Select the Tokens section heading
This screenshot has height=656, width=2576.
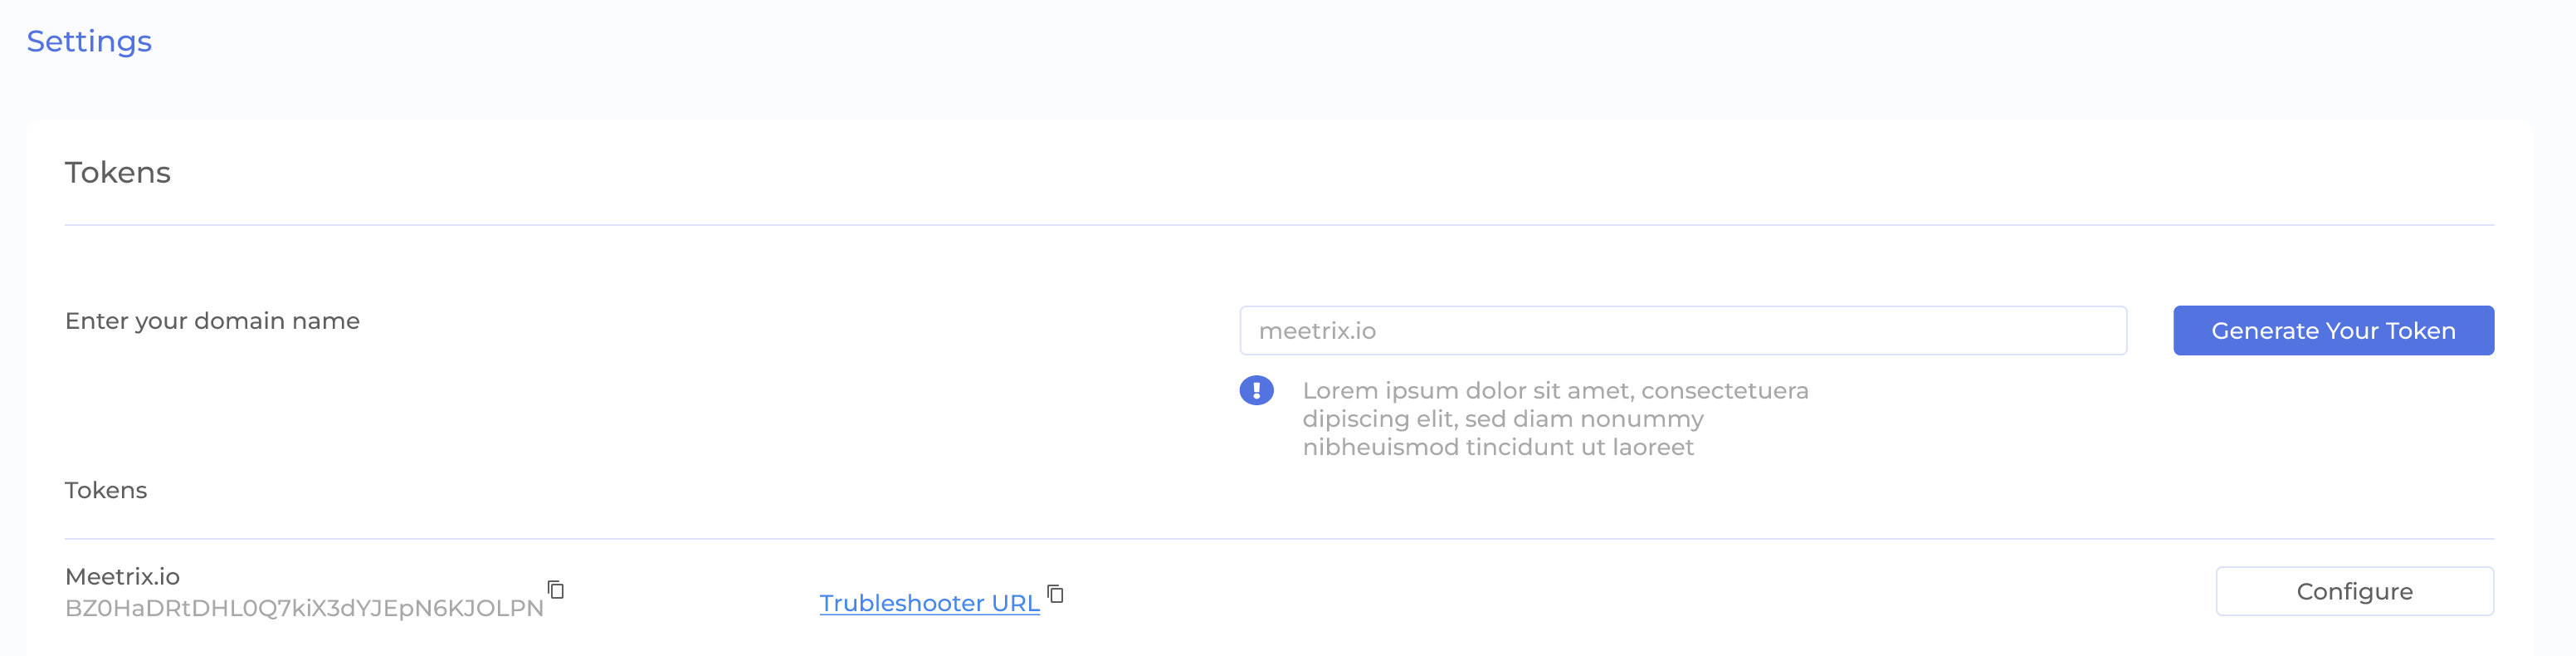pyautogui.click(x=117, y=171)
